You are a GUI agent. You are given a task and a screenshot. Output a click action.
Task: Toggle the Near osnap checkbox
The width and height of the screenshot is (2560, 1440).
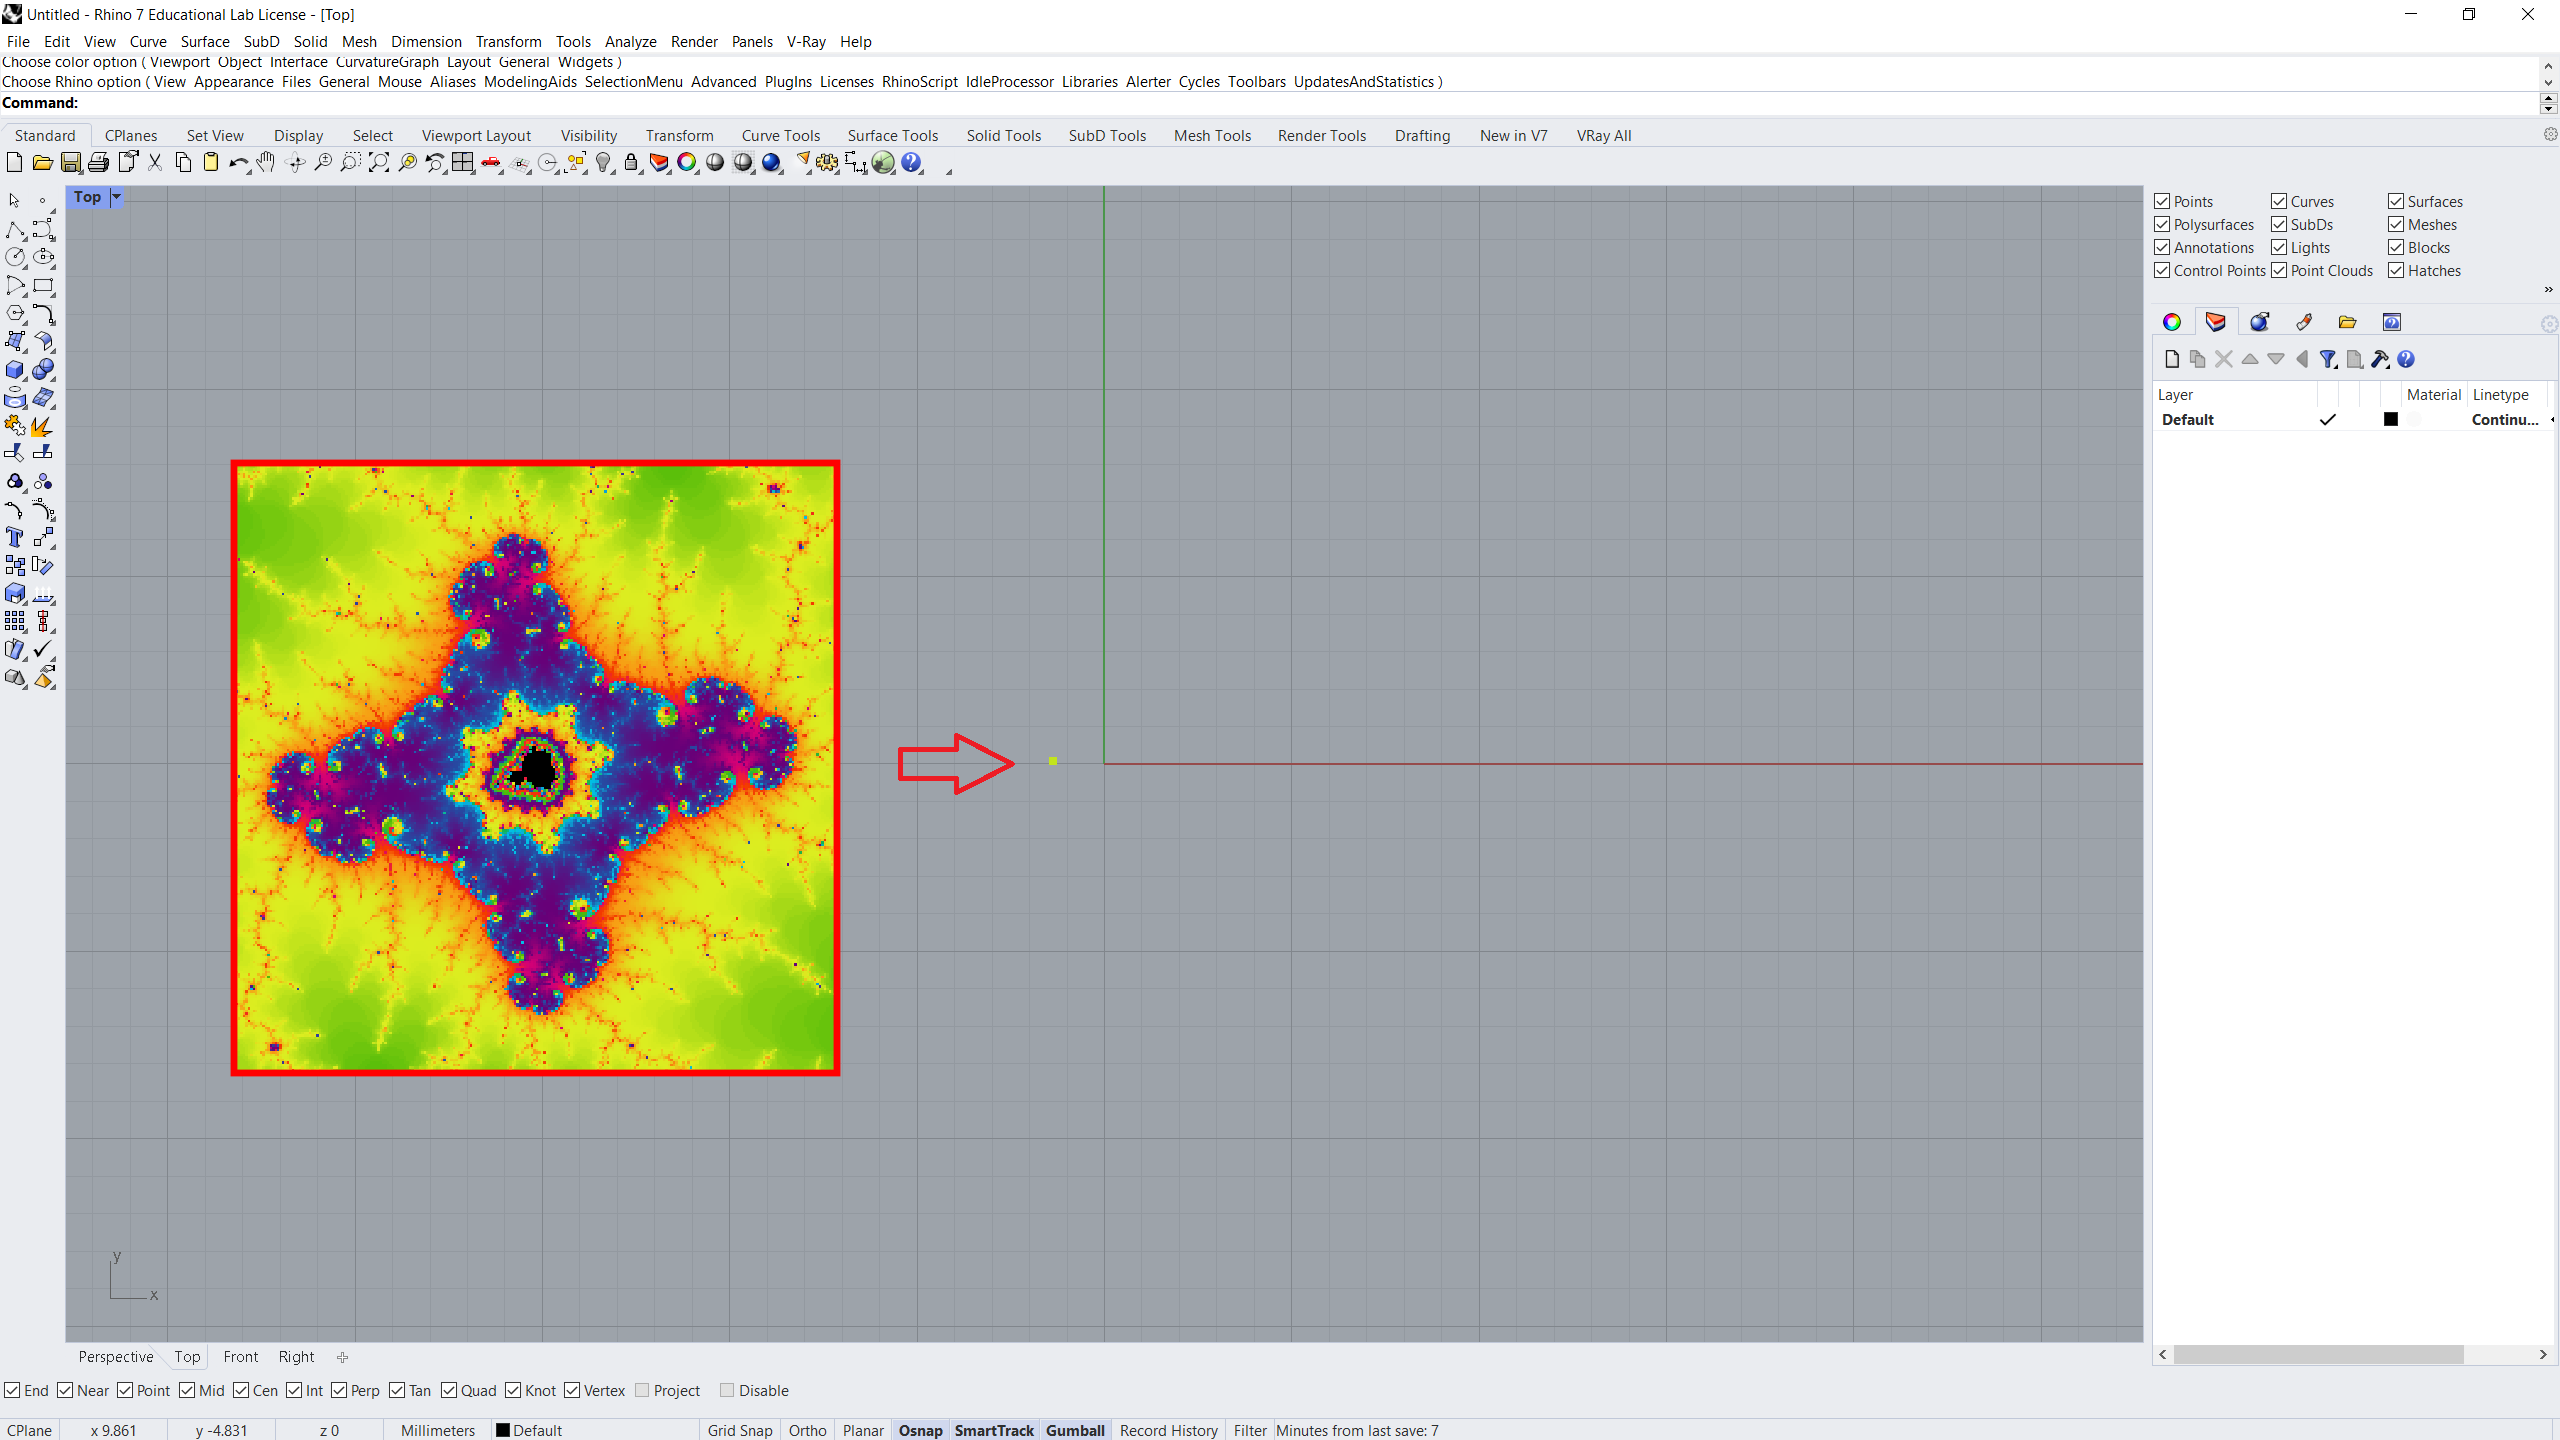pos(66,1390)
